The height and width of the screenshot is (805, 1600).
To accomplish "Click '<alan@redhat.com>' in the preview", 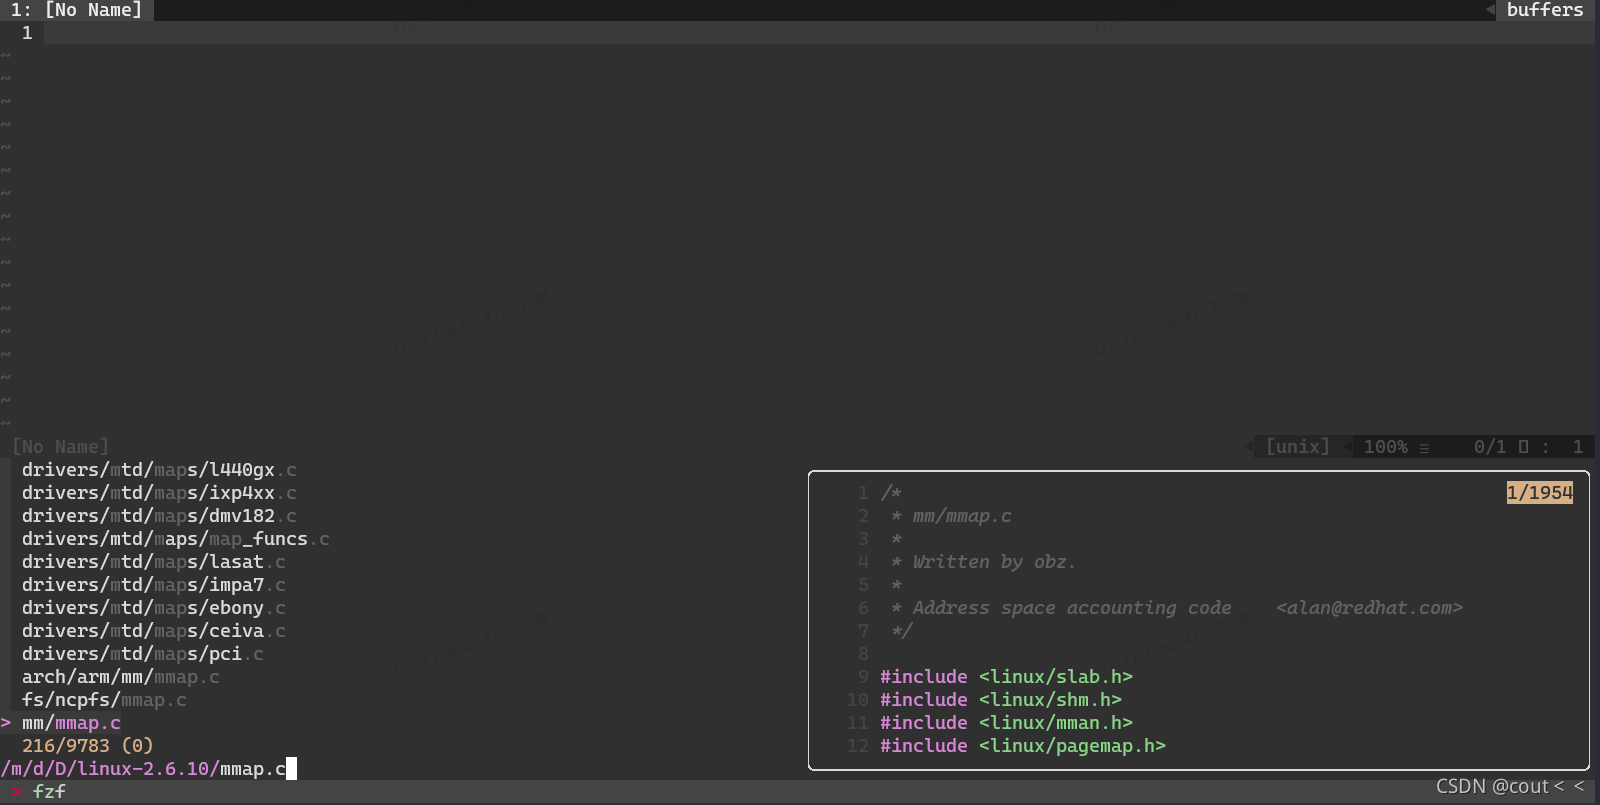I will tap(1369, 608).
